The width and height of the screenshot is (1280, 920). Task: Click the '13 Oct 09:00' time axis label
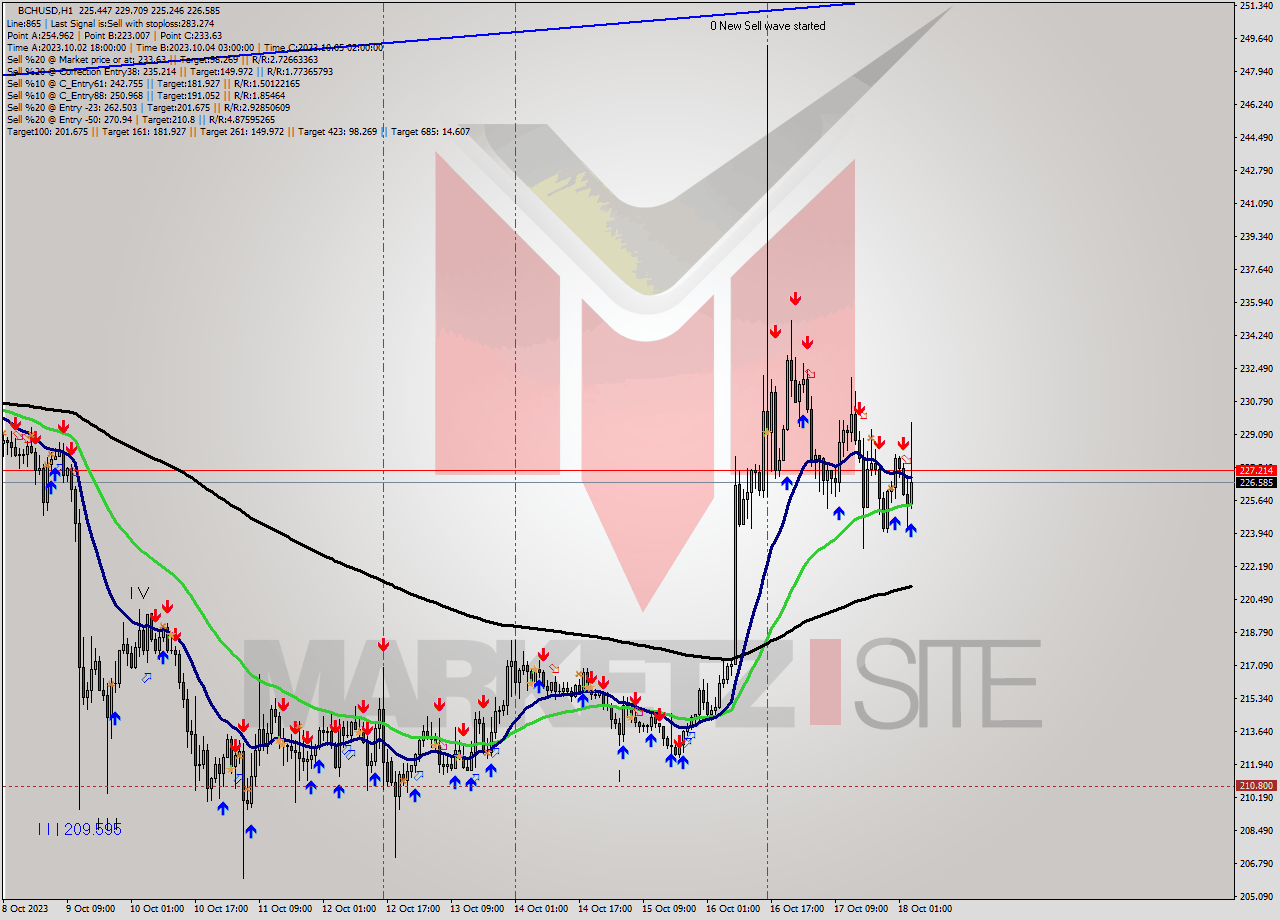coord(476,910)
